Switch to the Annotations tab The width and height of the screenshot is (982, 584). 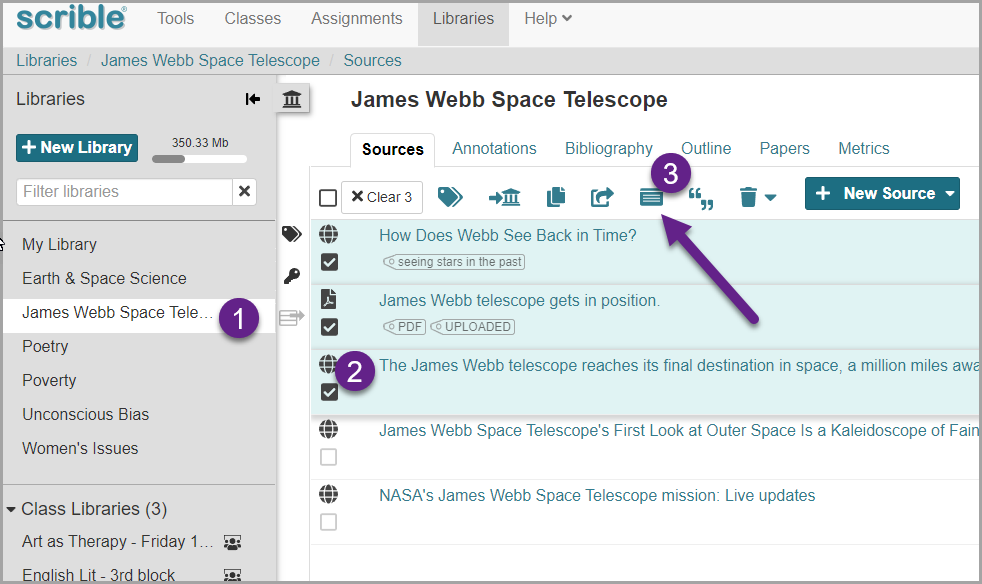[494, 149]
